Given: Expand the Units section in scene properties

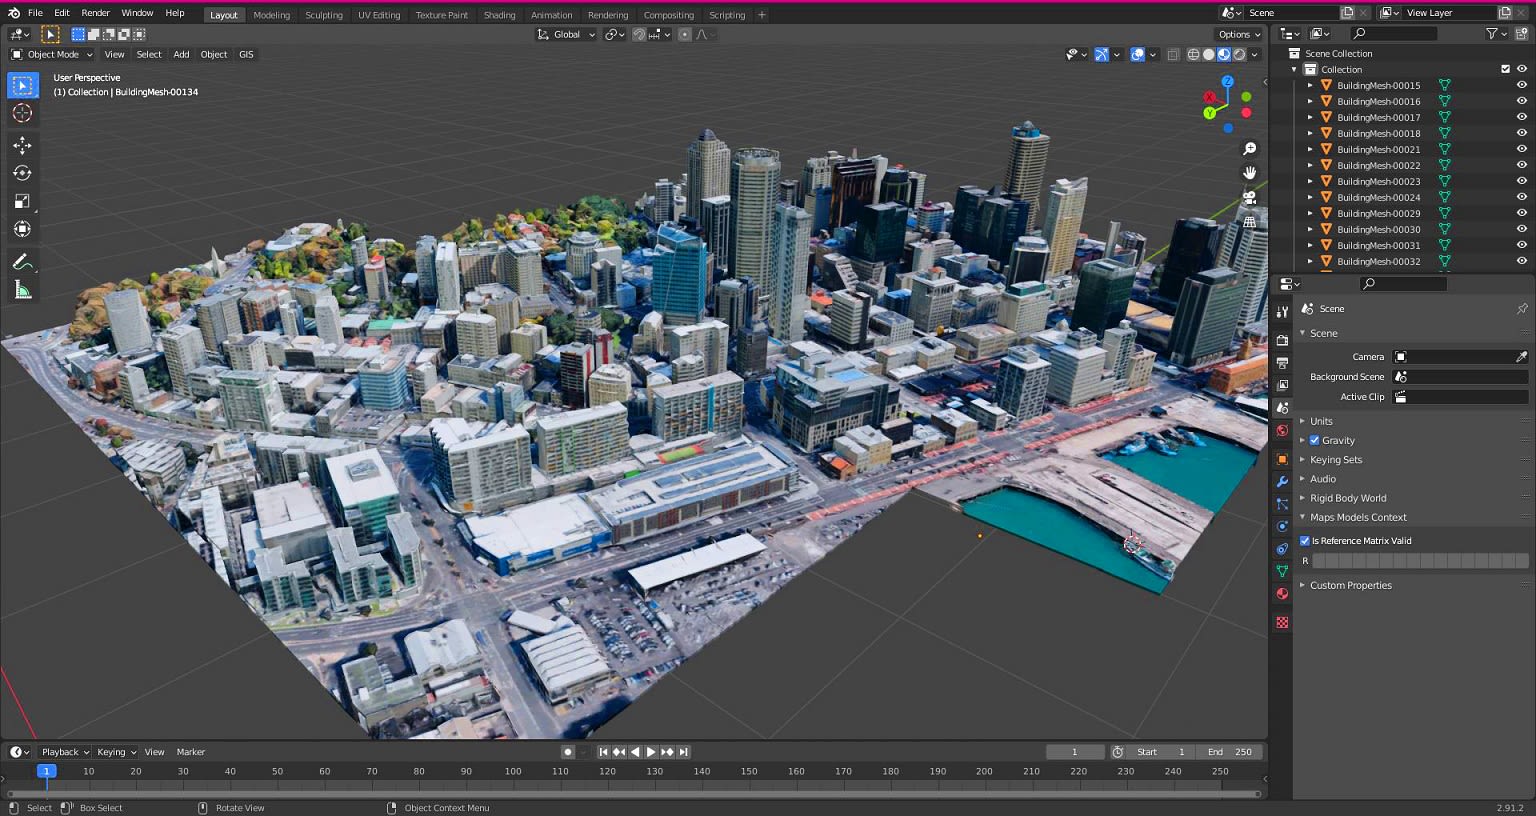Looking at the screenshot, I should [x=1302, y=421].
